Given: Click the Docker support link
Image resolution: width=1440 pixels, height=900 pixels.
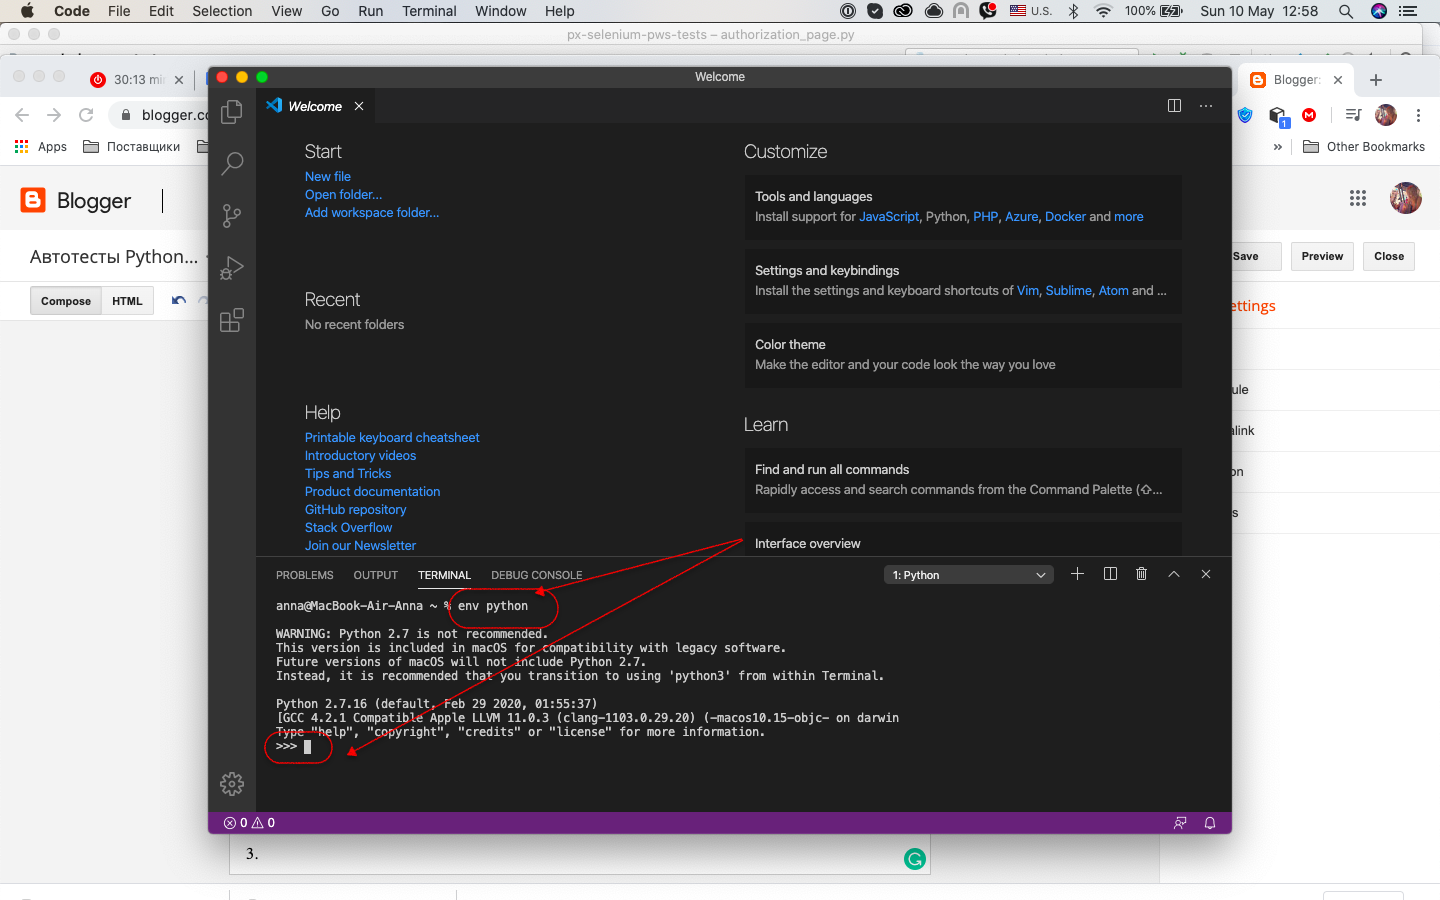Looking at the screenshot, I should click(1065, 217).
